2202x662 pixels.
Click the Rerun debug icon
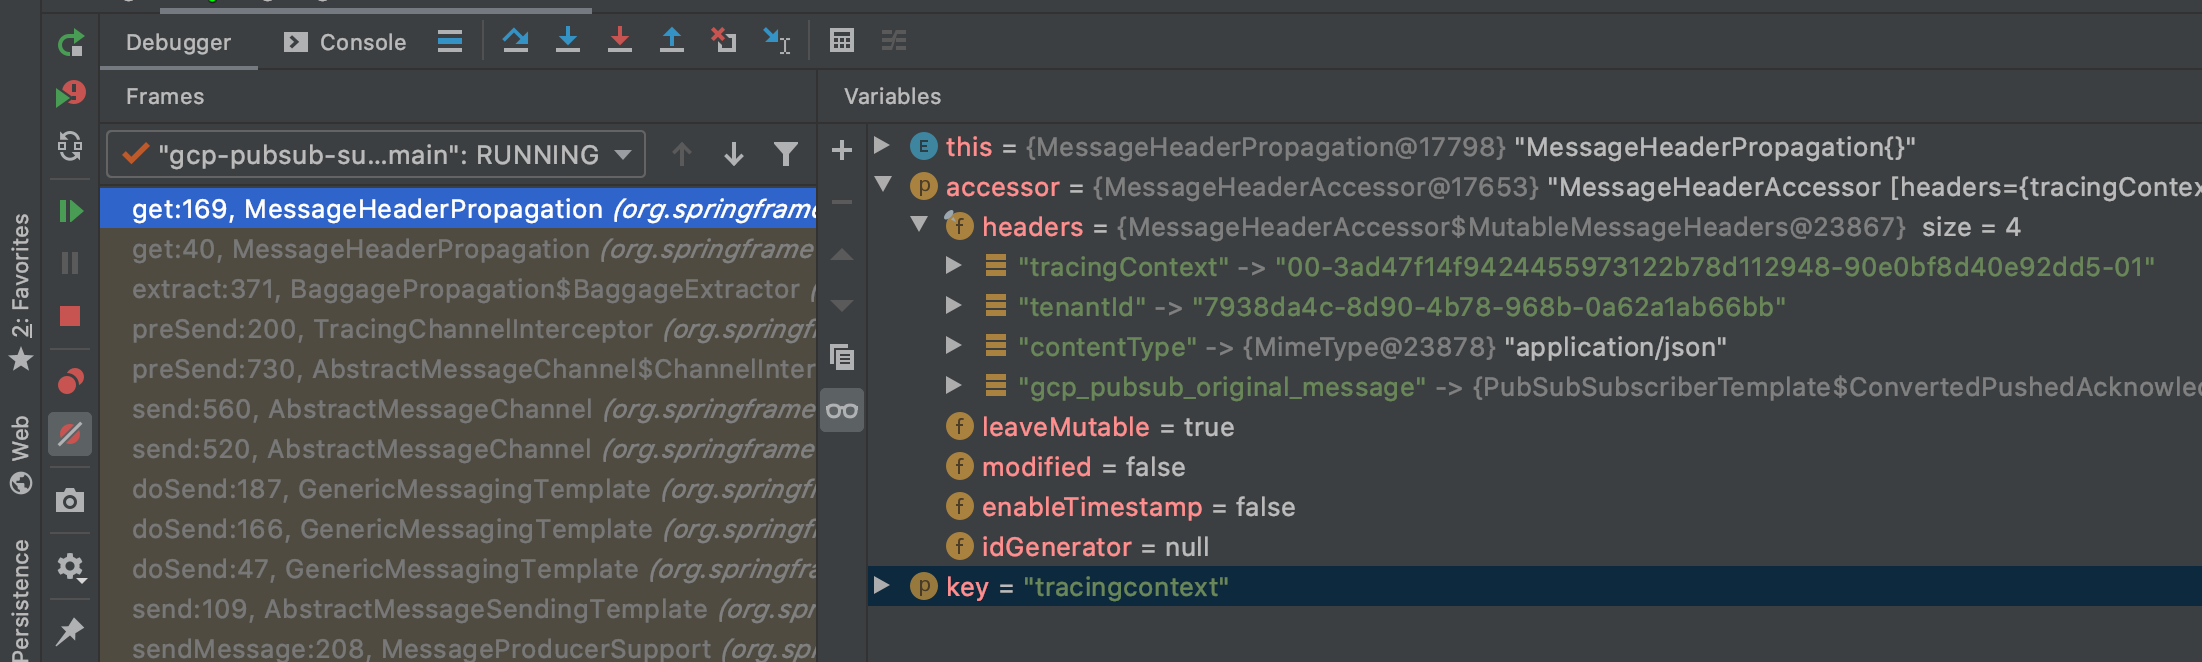coord(70,43)
